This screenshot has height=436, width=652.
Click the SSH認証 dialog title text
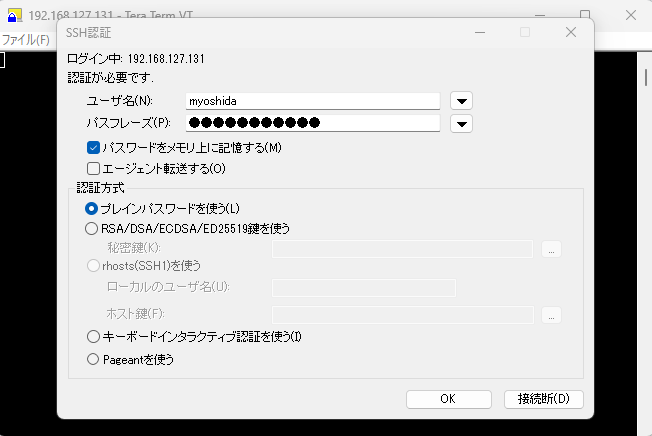coord(88,33)
